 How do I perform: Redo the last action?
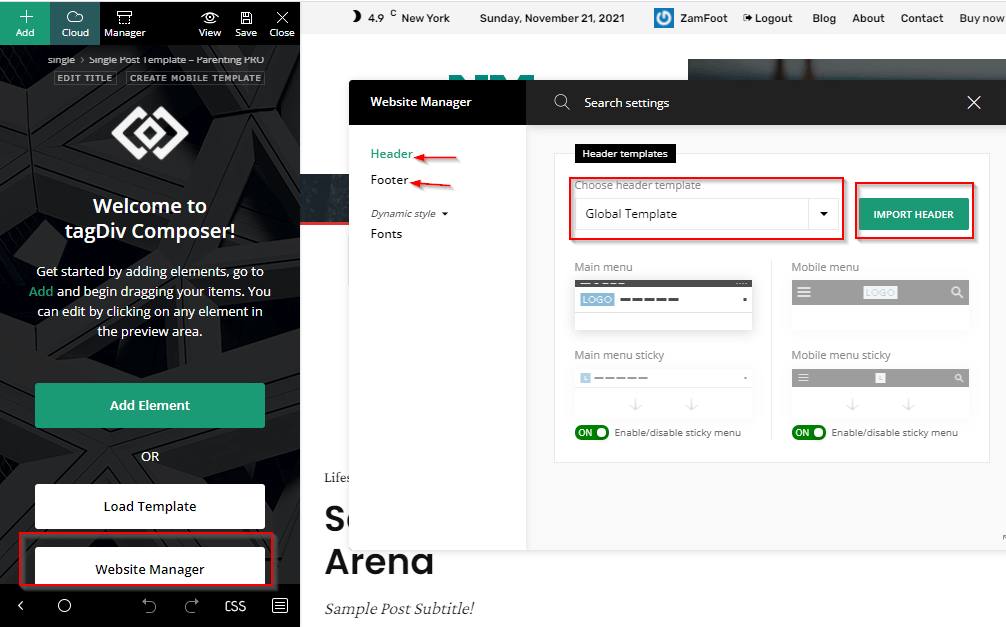pos(191,605)
